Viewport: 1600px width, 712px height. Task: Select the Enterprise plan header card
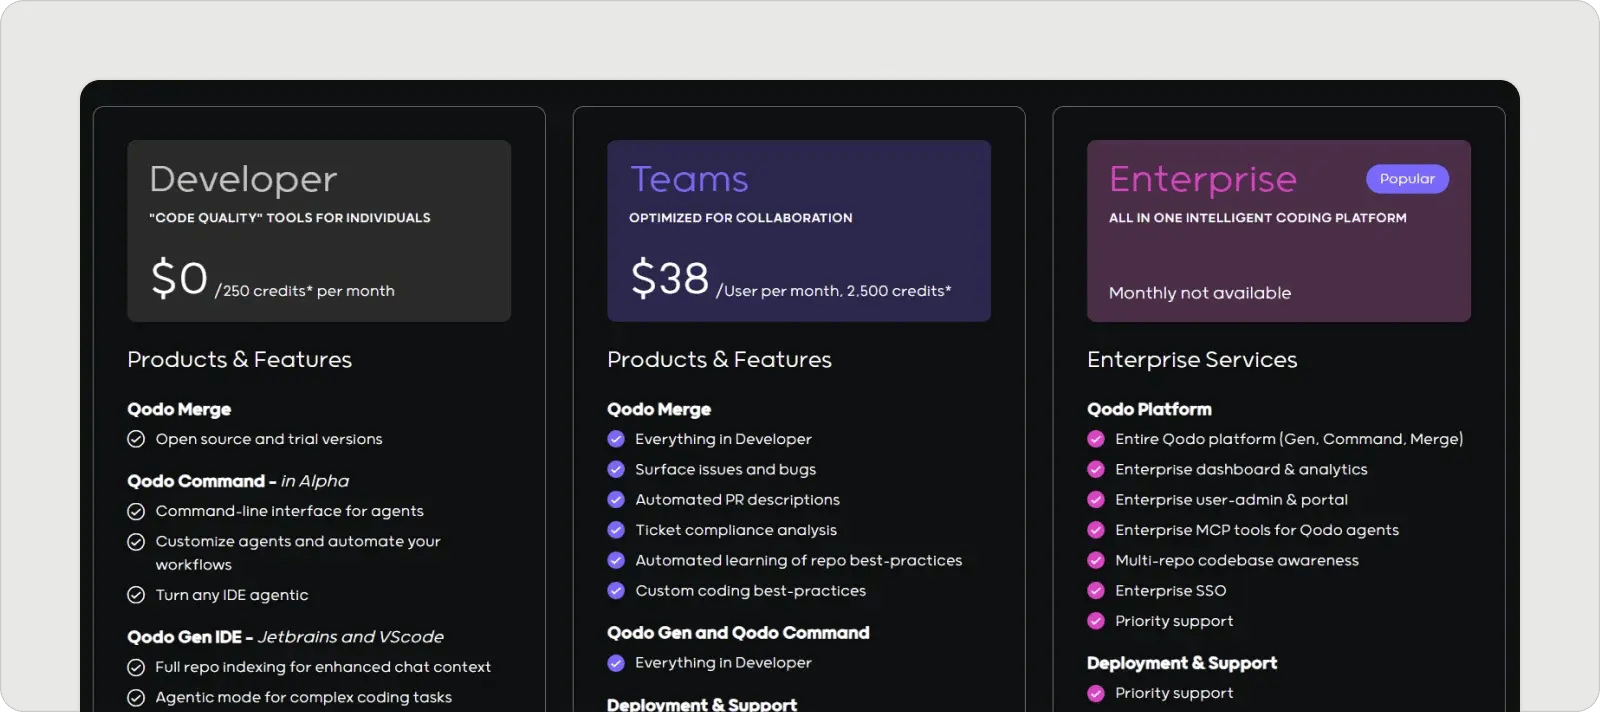tap(1279, 231)
